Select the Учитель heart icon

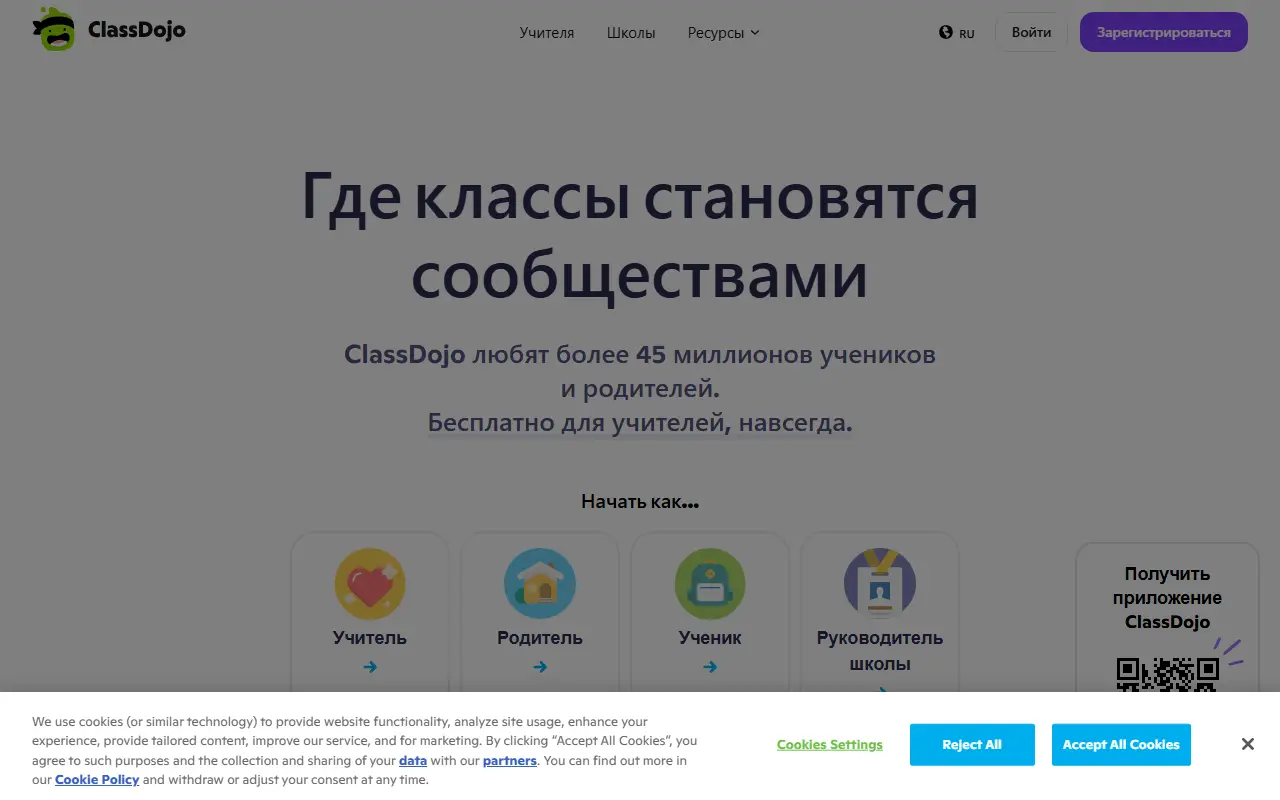click(x=370, y=584)
